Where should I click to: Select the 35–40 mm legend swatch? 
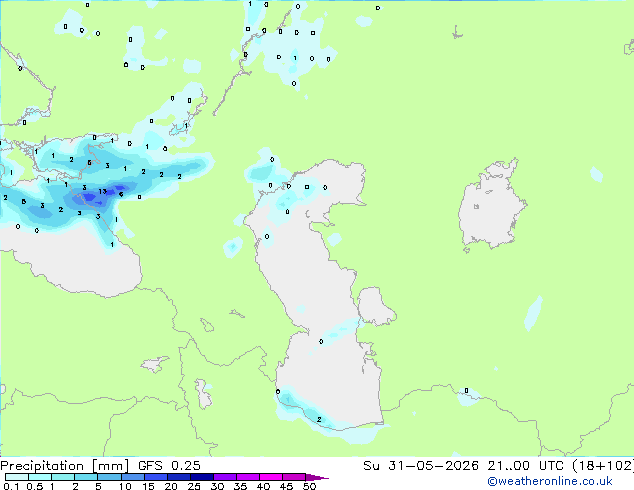click(248, 477)
